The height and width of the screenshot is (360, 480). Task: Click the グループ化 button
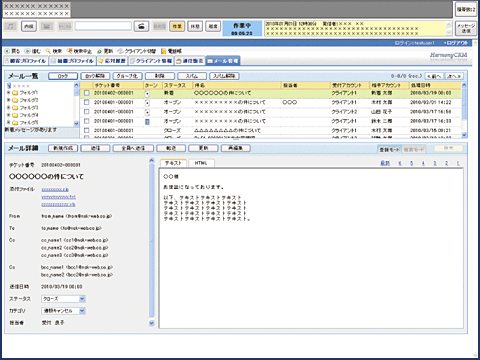point(127,76)
